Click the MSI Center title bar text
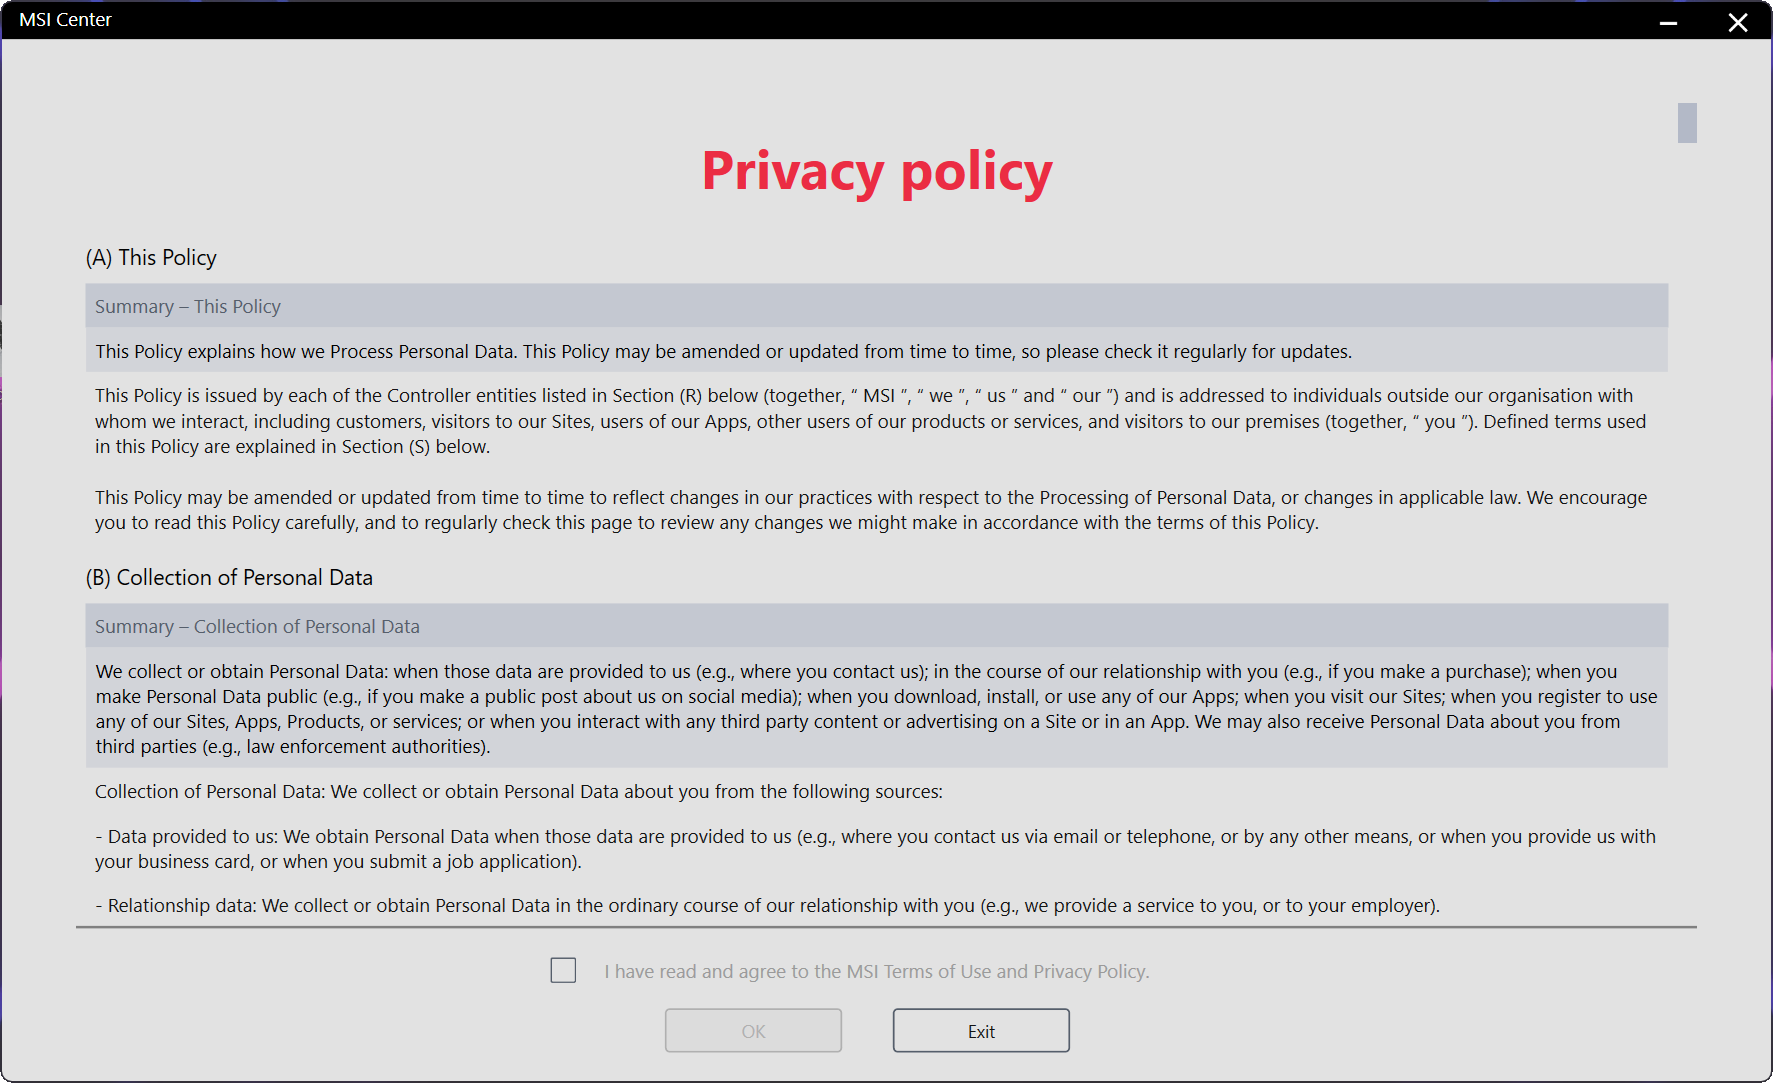 click(x=66, y=20)
